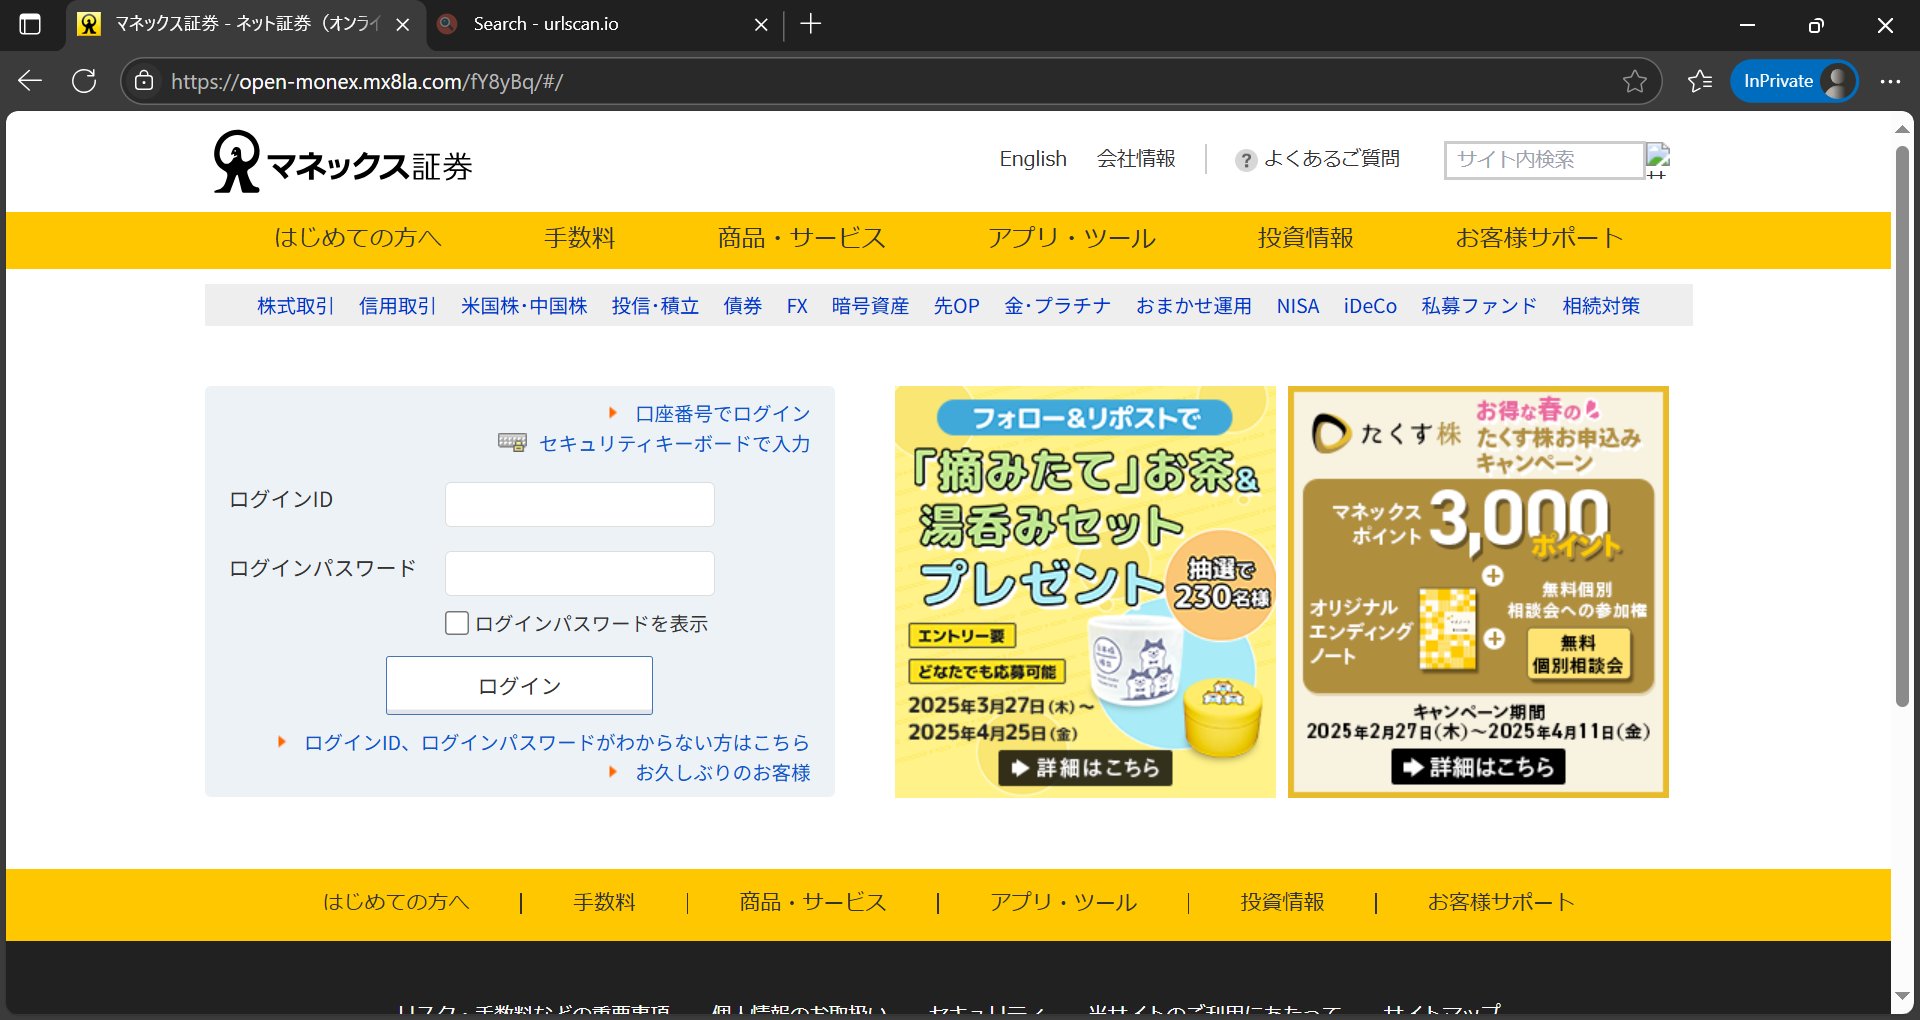Open よくあるご質問 link

click(x=1331, y=159)
